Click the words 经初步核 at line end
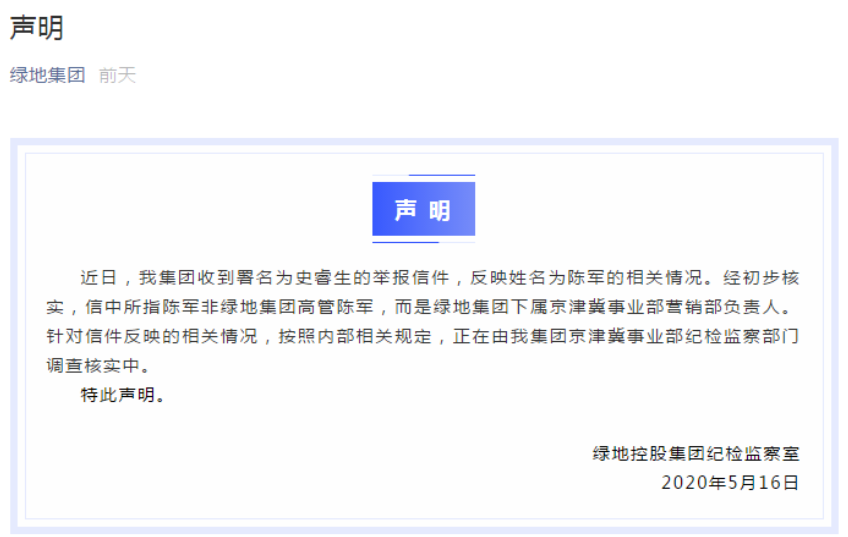 point(761,277)
